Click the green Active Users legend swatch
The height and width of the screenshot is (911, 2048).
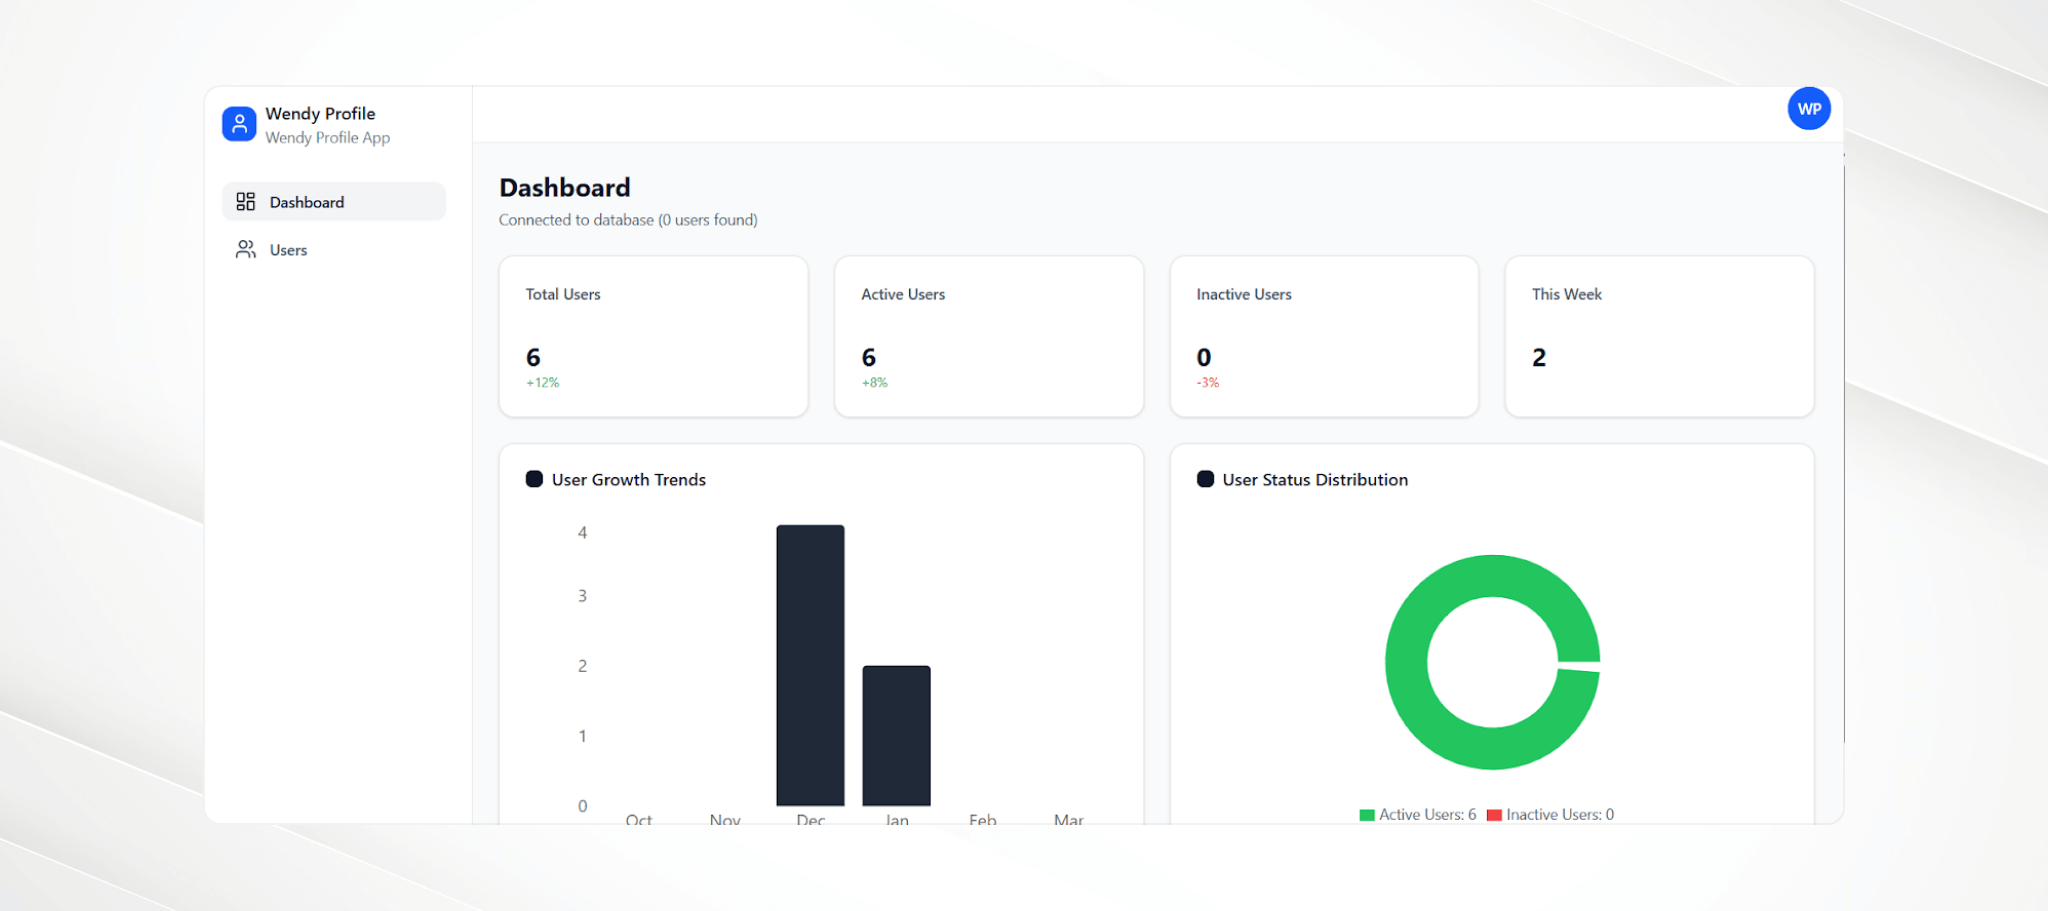click(x=1367, y=815)
